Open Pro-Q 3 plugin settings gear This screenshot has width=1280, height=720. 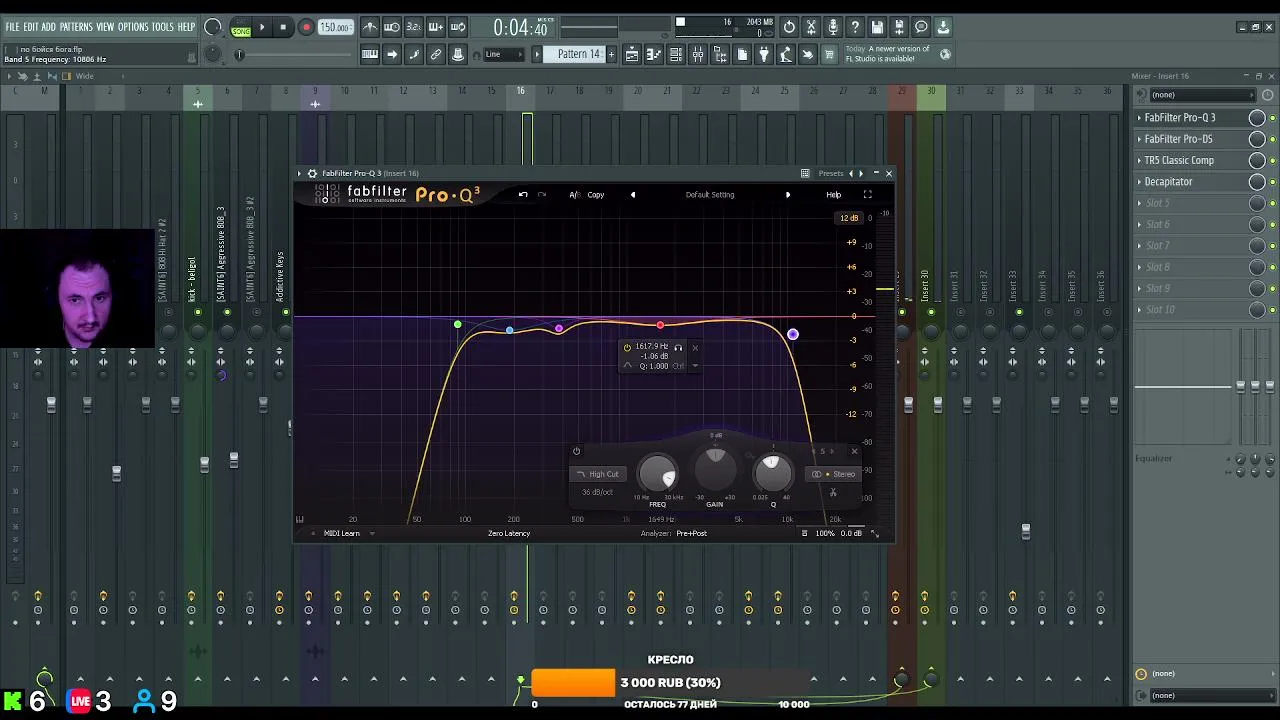click(x=312, y=173)
